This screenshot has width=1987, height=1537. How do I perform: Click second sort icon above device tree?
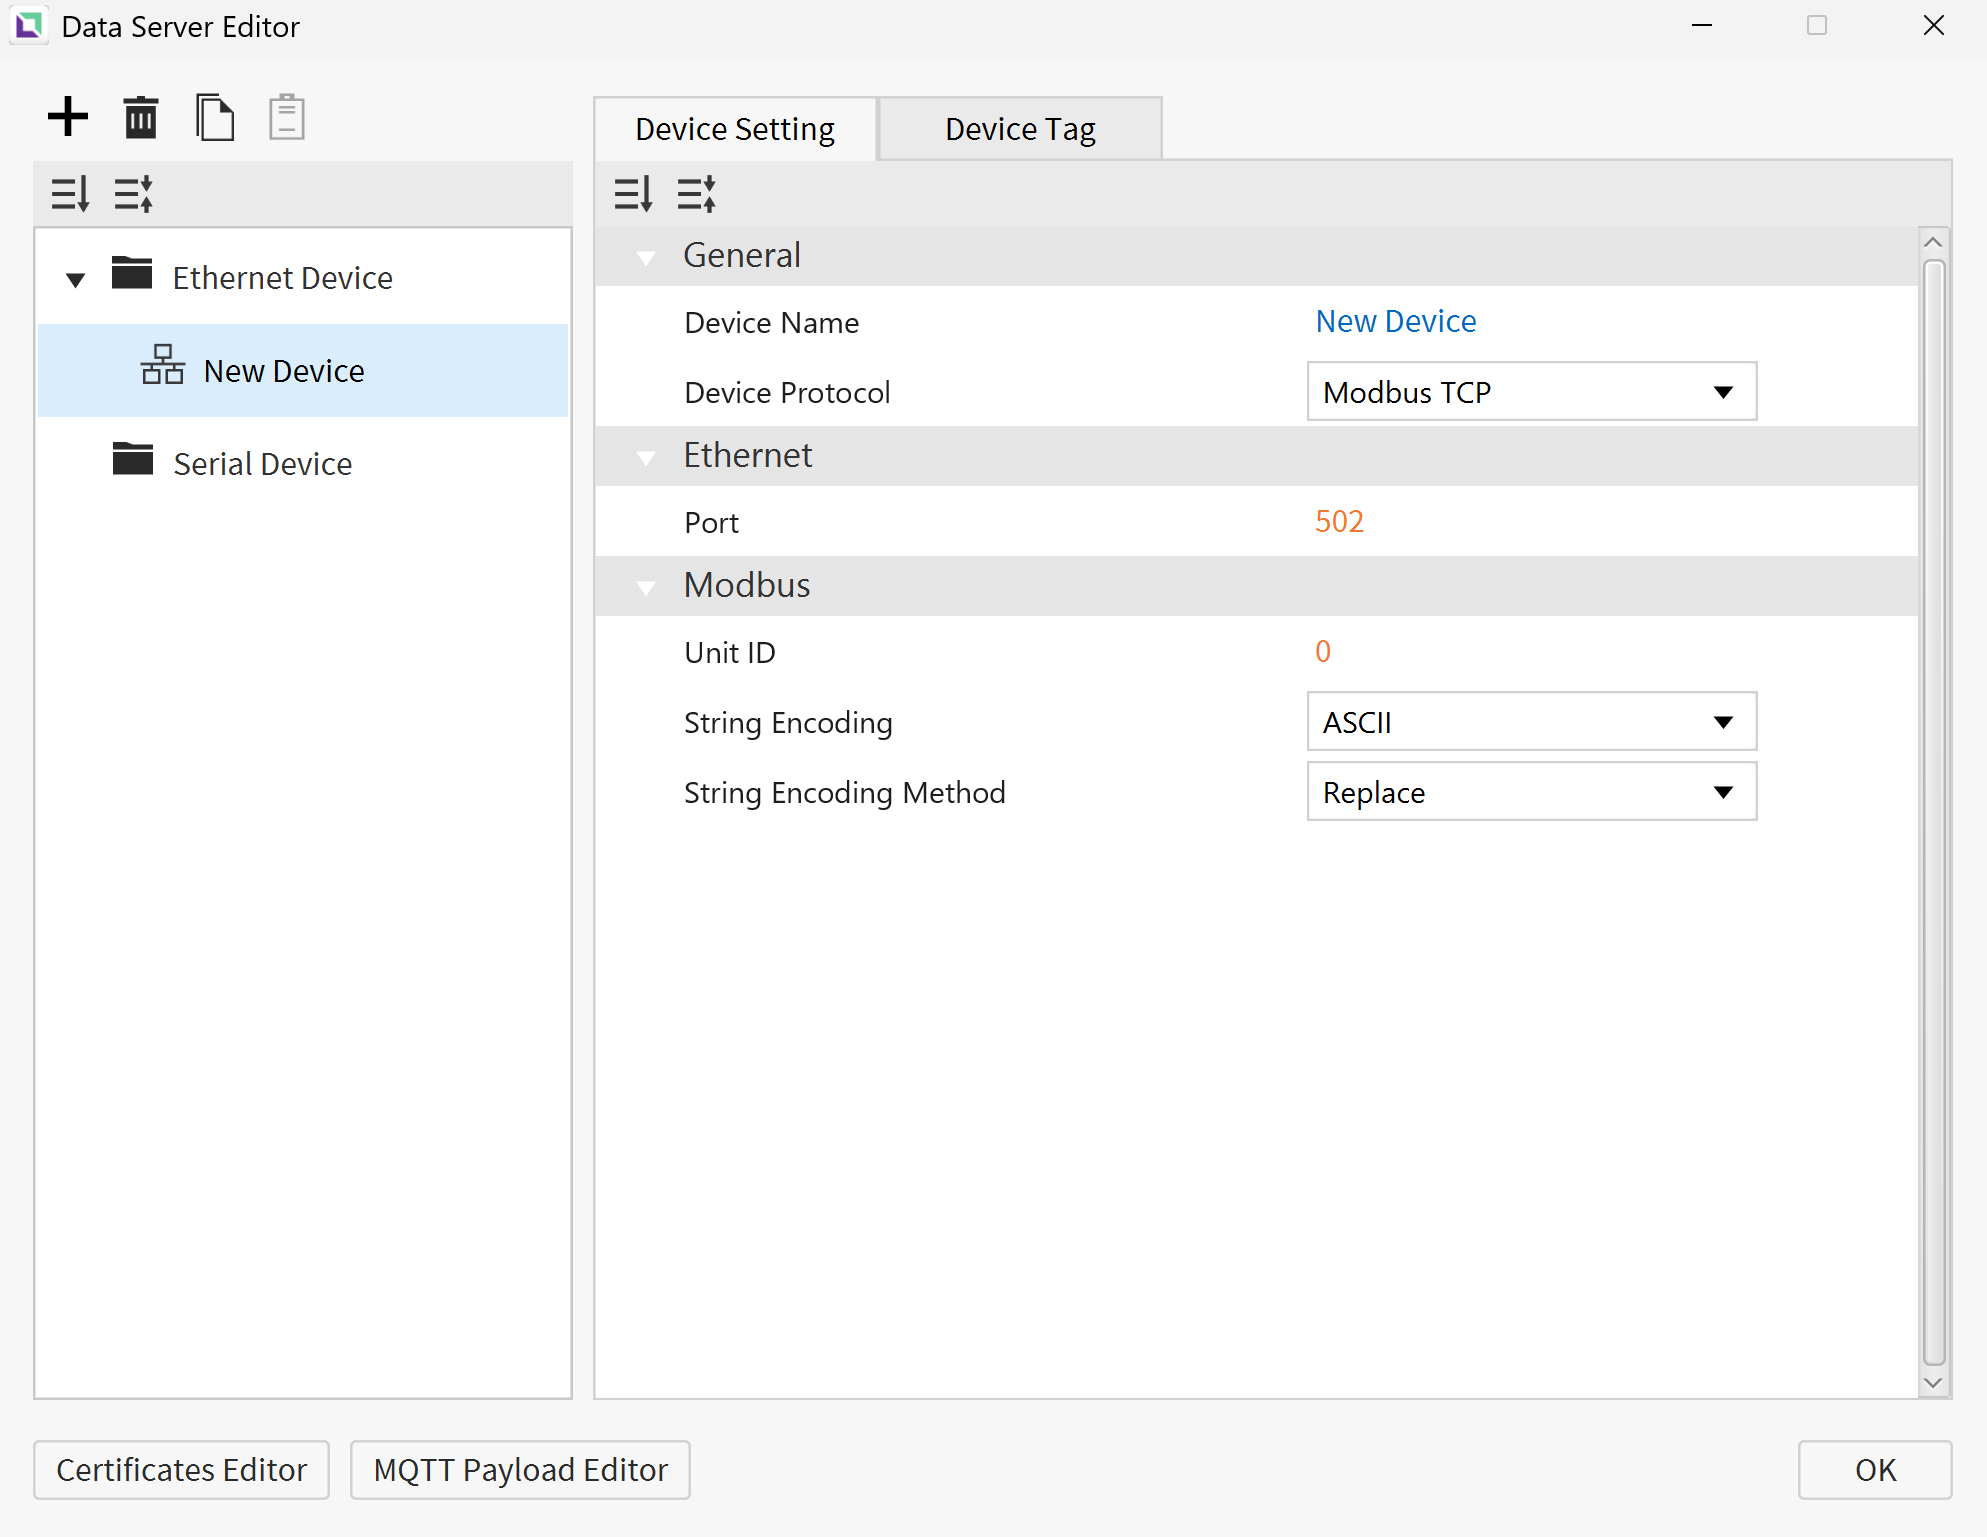coord(134,194)
